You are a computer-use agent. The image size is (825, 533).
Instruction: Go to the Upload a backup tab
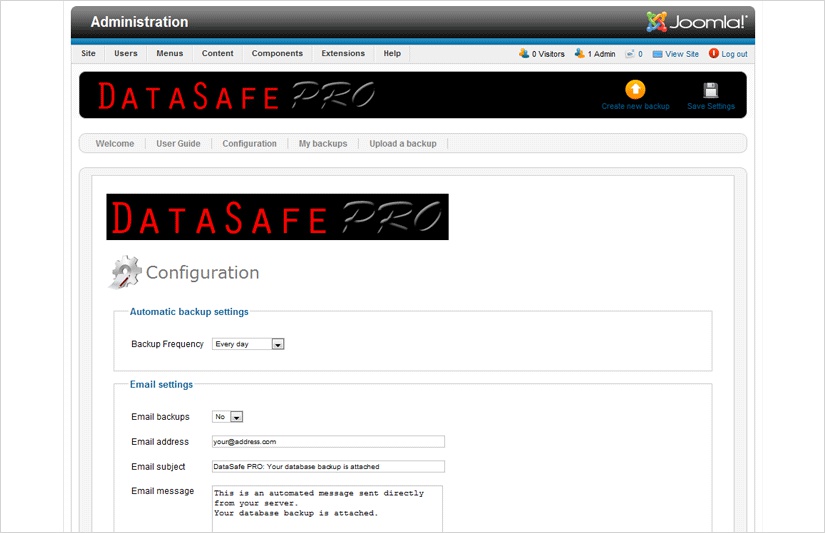(403, 144)
